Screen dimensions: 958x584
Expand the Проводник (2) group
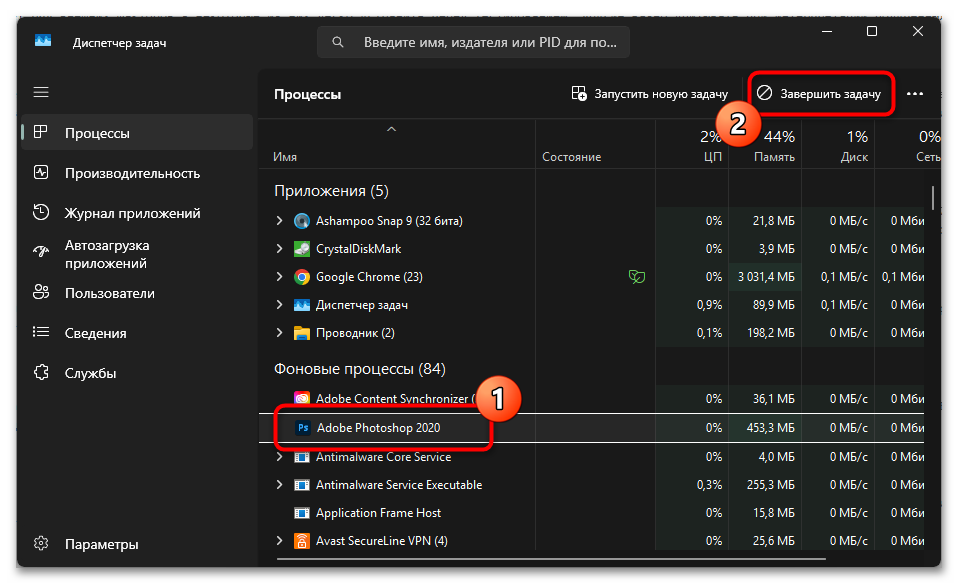tap(280, 333)
